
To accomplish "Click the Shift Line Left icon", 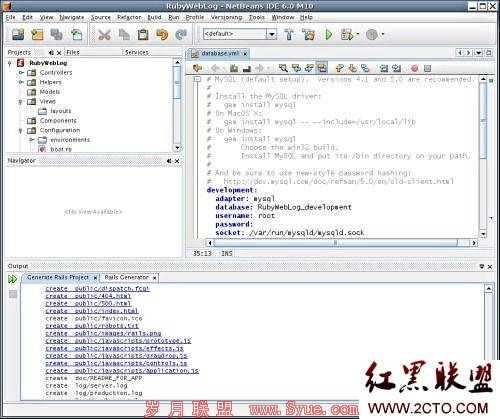I will (x=384, y=68).
